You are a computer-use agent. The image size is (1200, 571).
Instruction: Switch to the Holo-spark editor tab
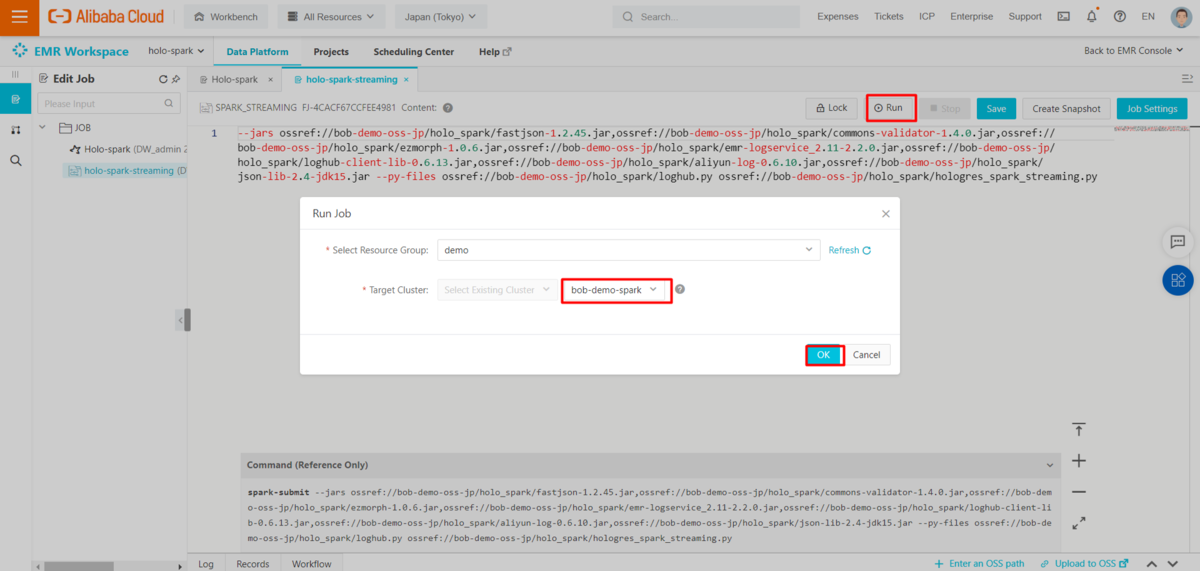point(234,79)
